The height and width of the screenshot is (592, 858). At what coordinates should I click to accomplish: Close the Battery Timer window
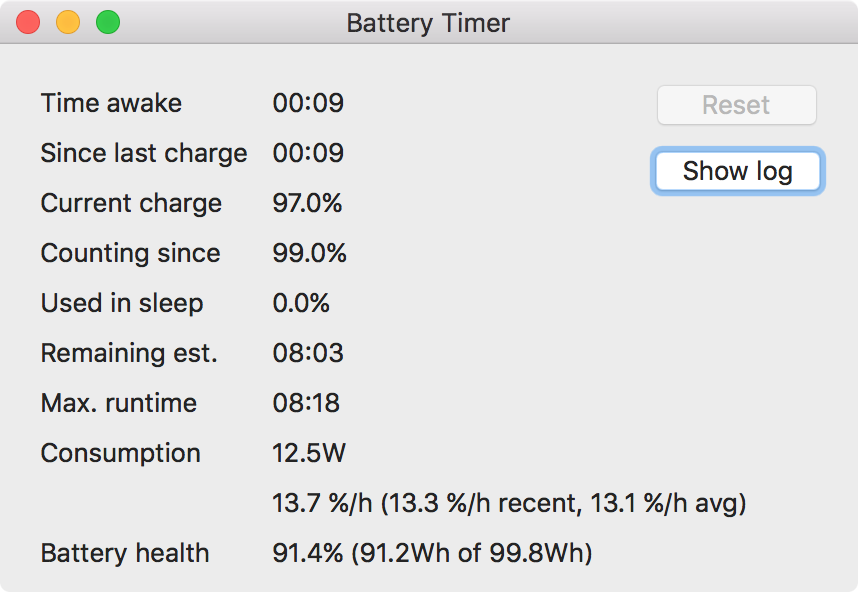coord(28,22)
